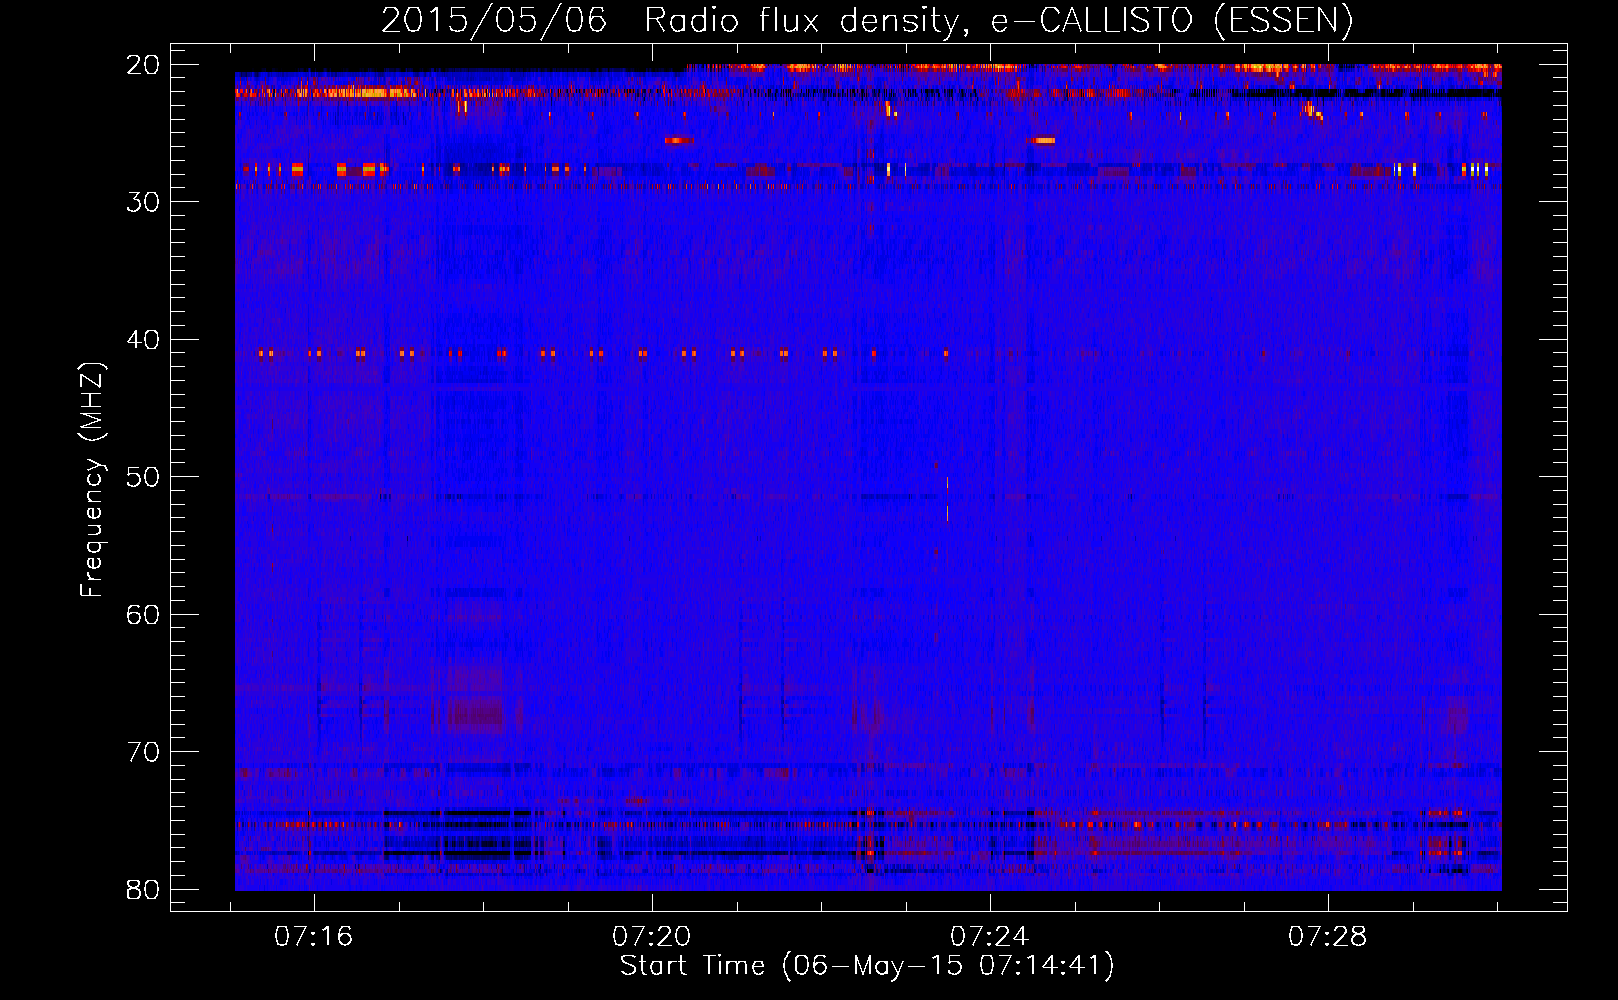Click the 07:16 time axis label

point(314,937)
